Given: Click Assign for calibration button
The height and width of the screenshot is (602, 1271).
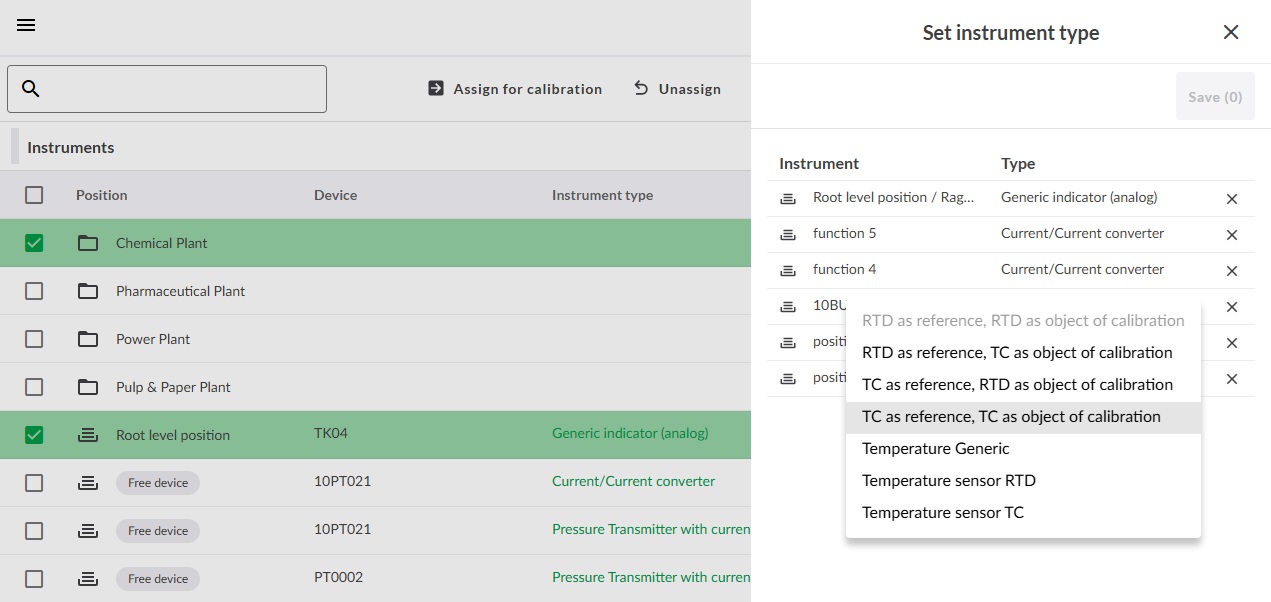Looking at the screenshot, I should (515, 89).
